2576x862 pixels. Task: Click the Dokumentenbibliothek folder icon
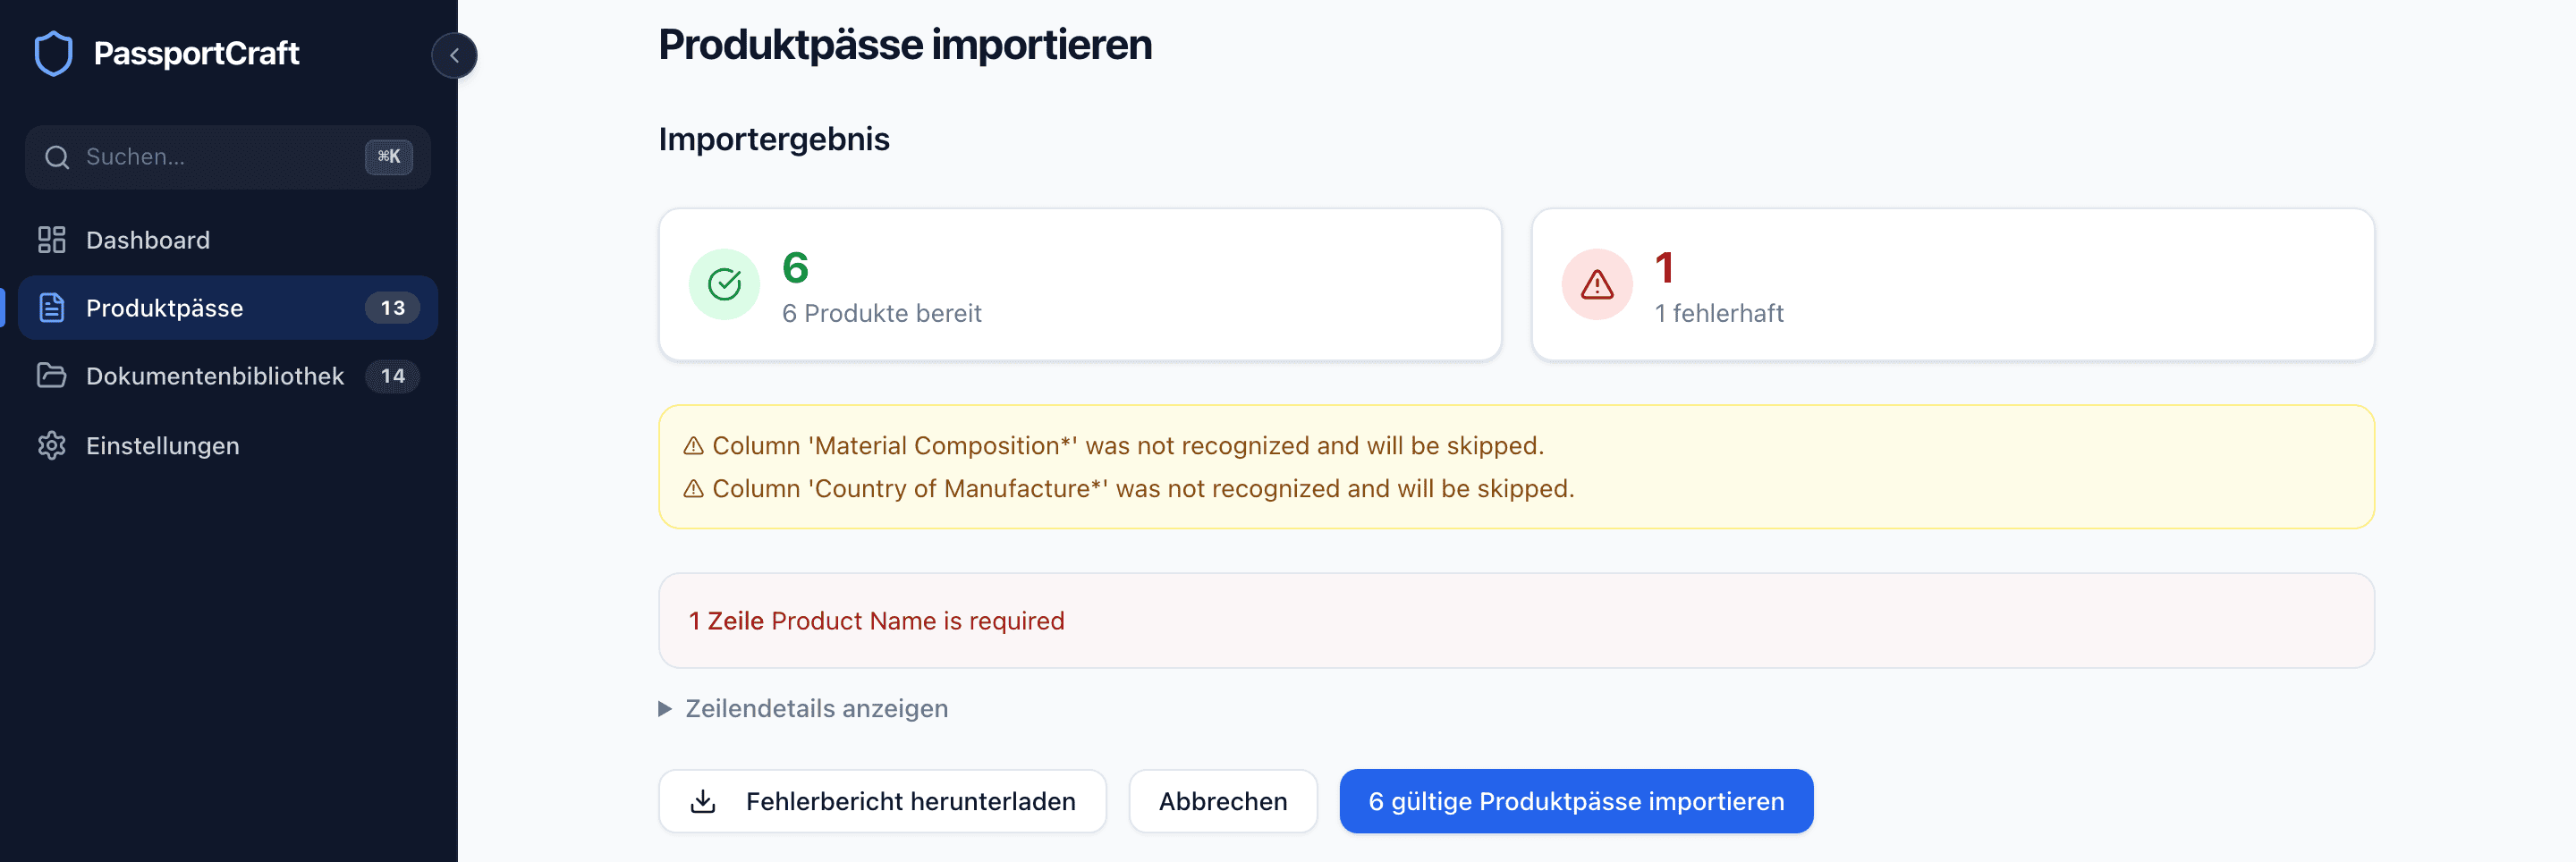point(51,376)
